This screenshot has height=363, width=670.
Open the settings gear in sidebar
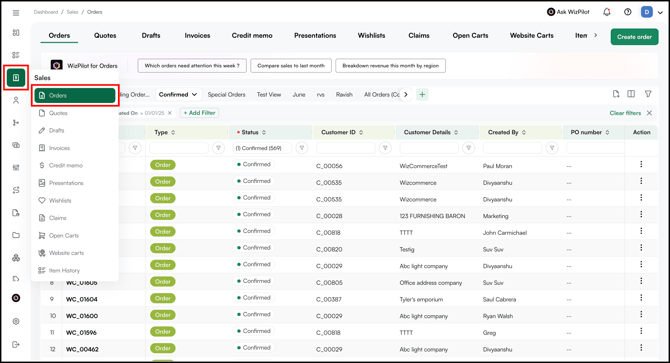[16, 321]
